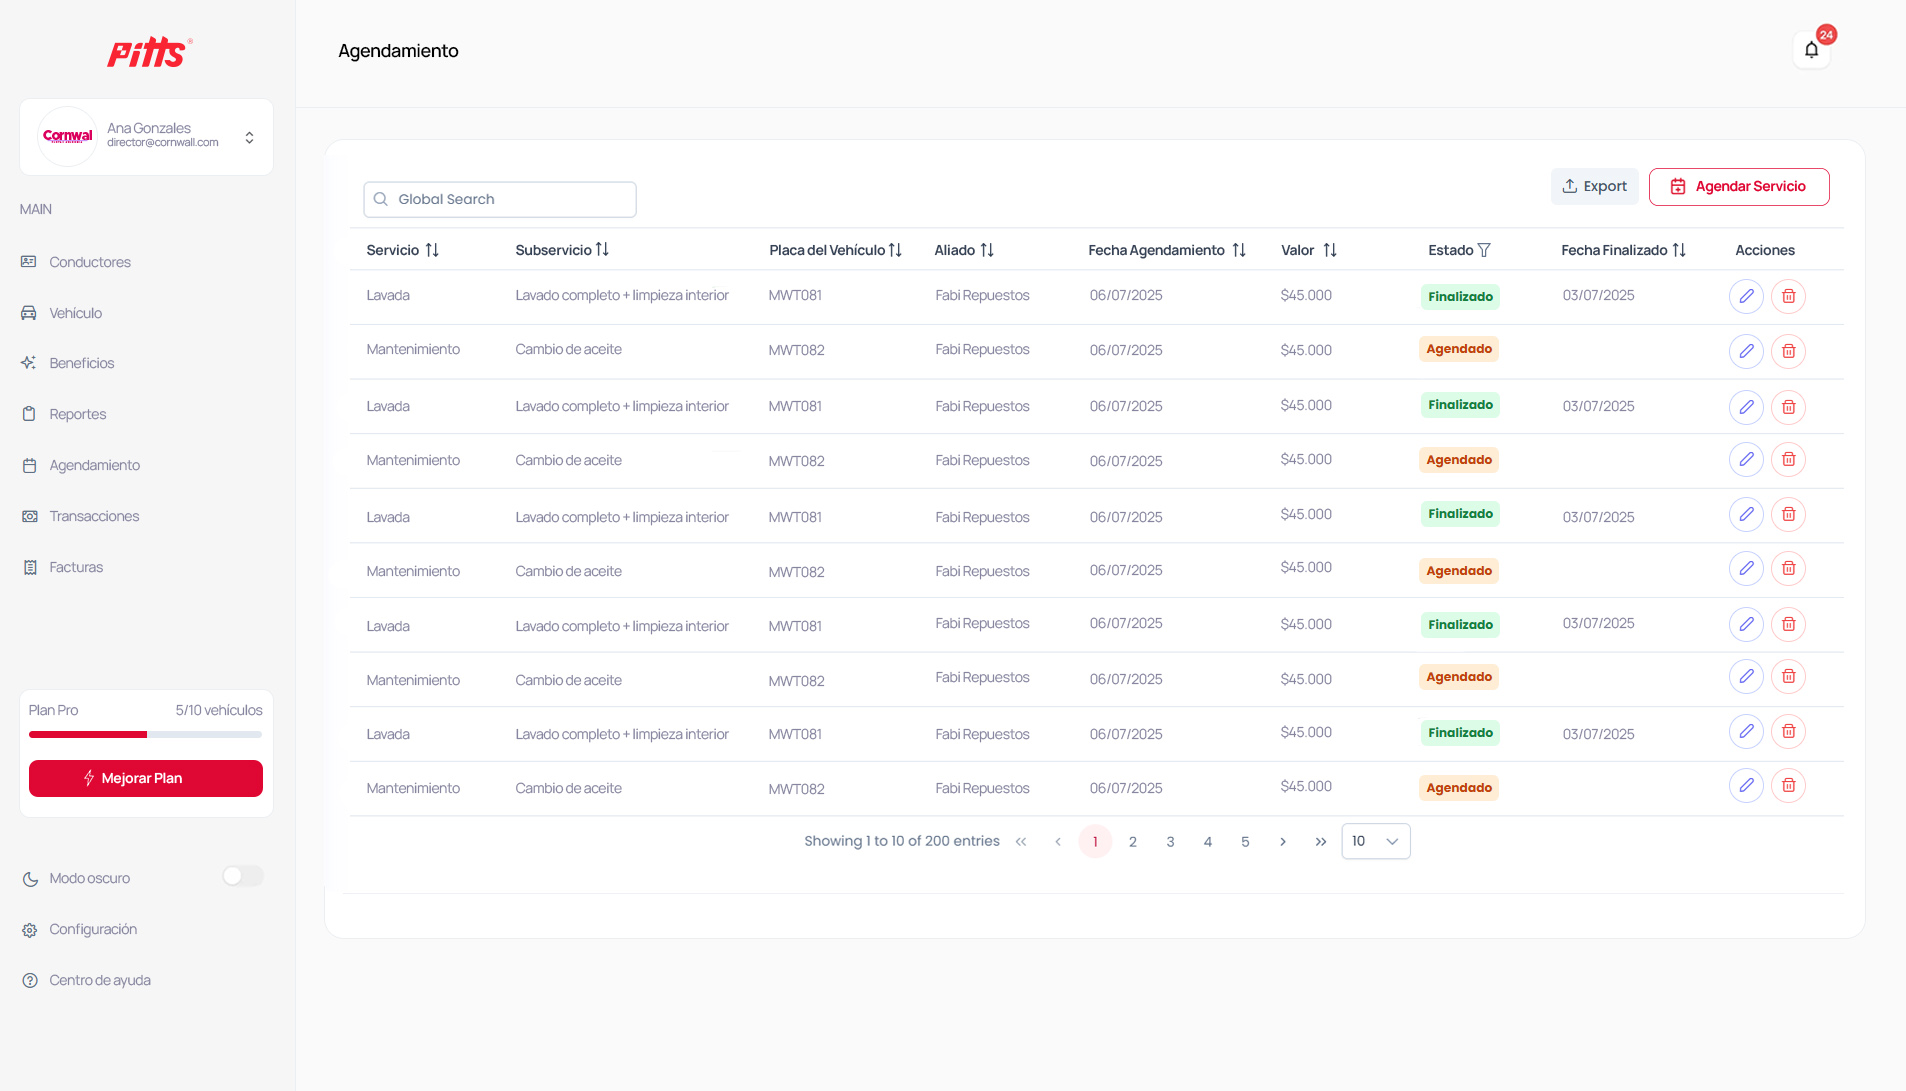The width and height of the screenshot is (1906, 1091).
Task: Sort by Servicio column arrows
Action: tap(432, 250)
